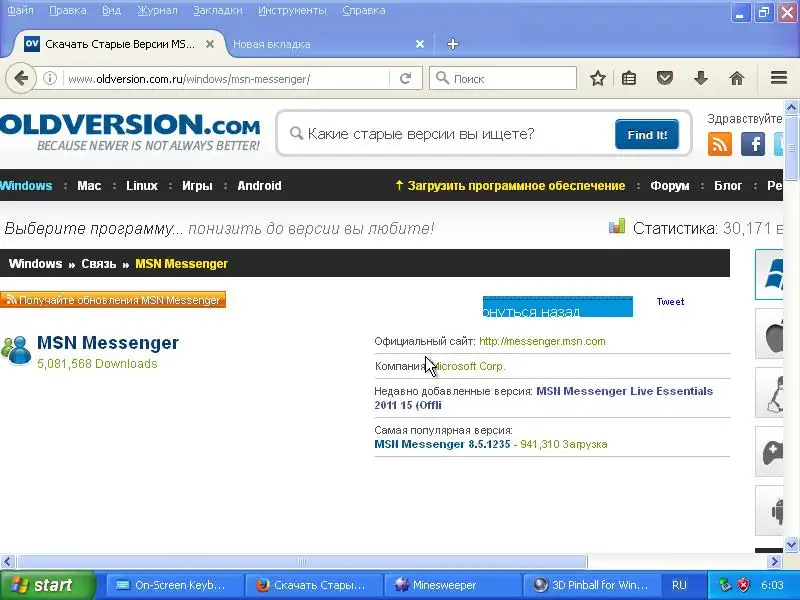Close the 'Новая вкладка' tab
Image resolution: width=800 pixels, height=600 pixels.
[x=420, y=44]
